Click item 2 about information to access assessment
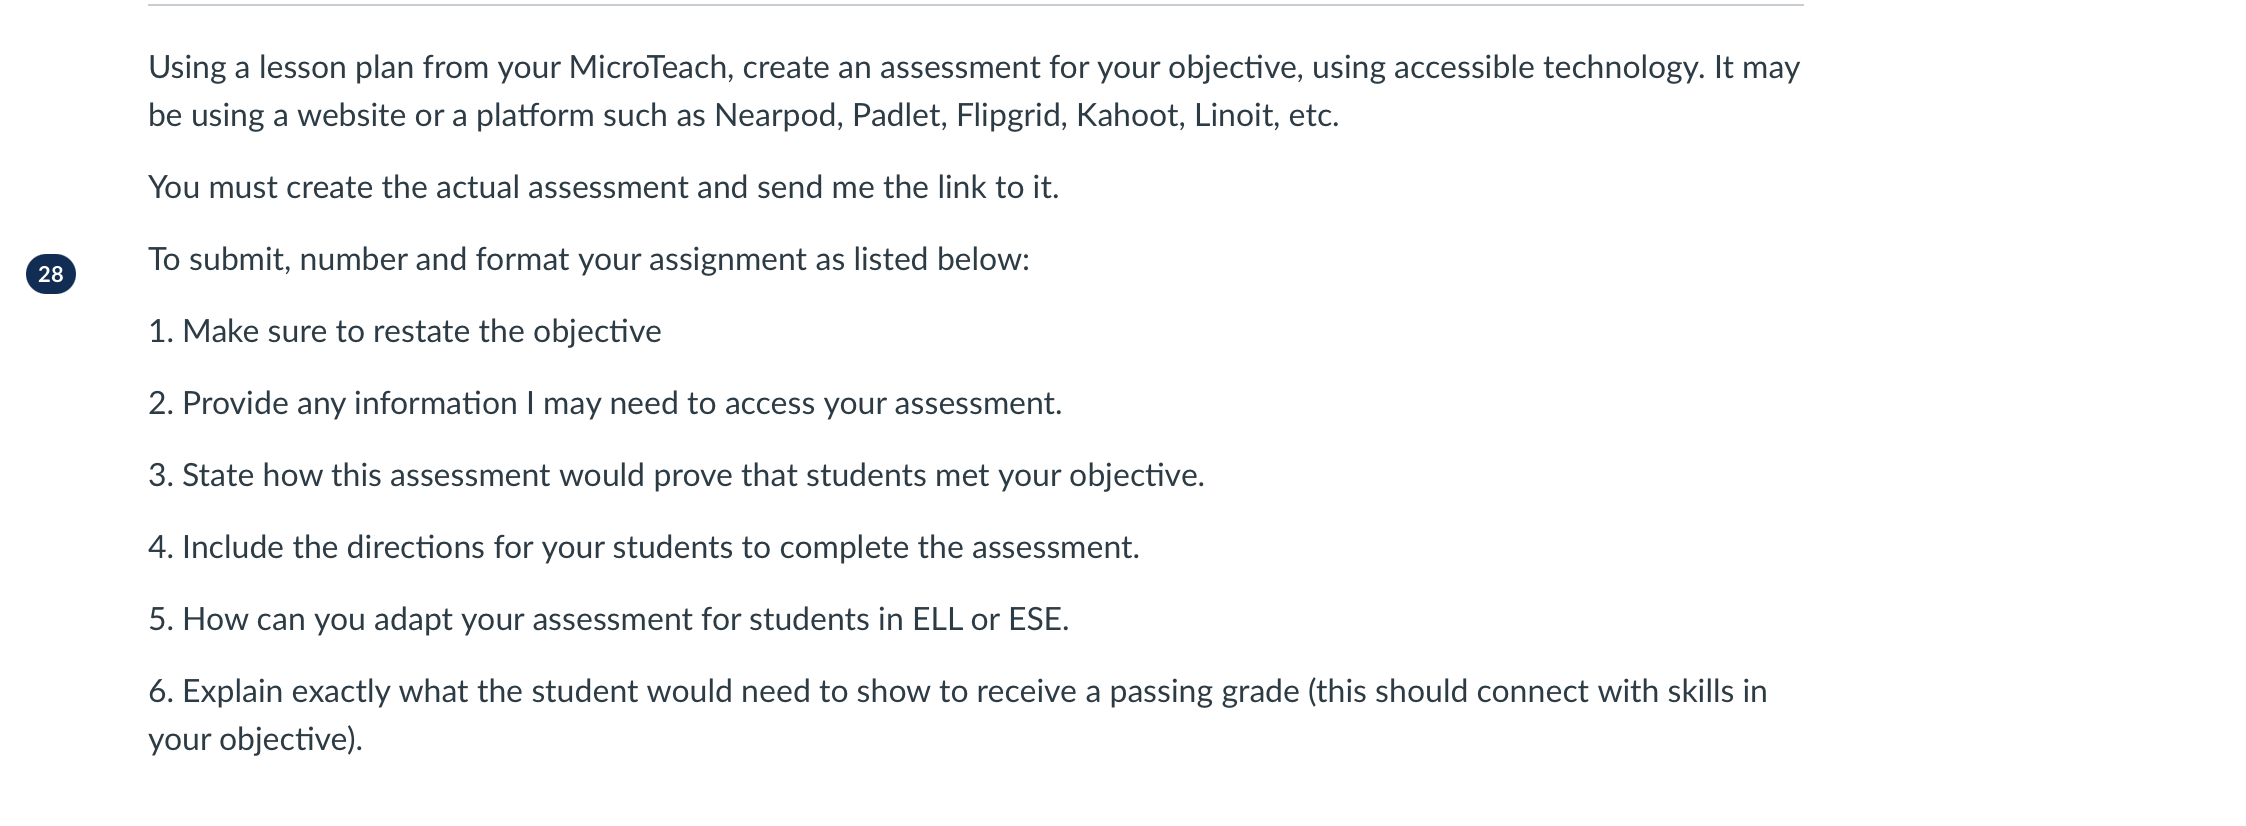Image resolution: width=2246 pixels, height=826 pixels. 605,403
